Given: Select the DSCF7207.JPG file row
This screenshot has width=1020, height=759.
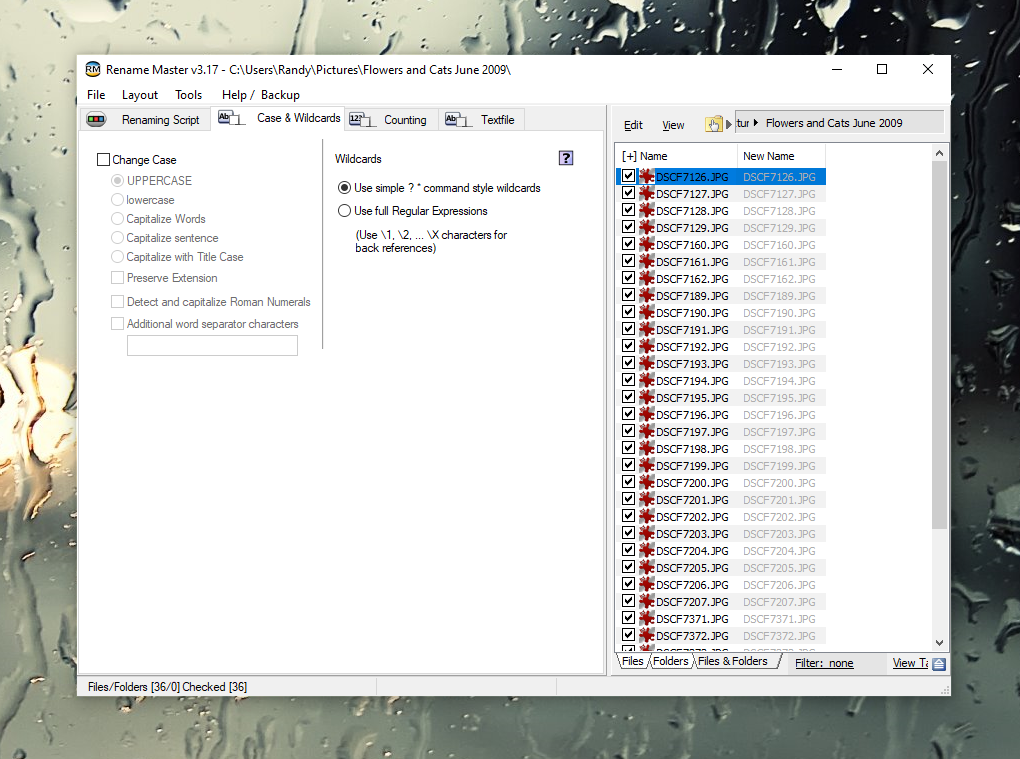Looking at the screenshot, I should pyautogui.click(x=720, y=602).
